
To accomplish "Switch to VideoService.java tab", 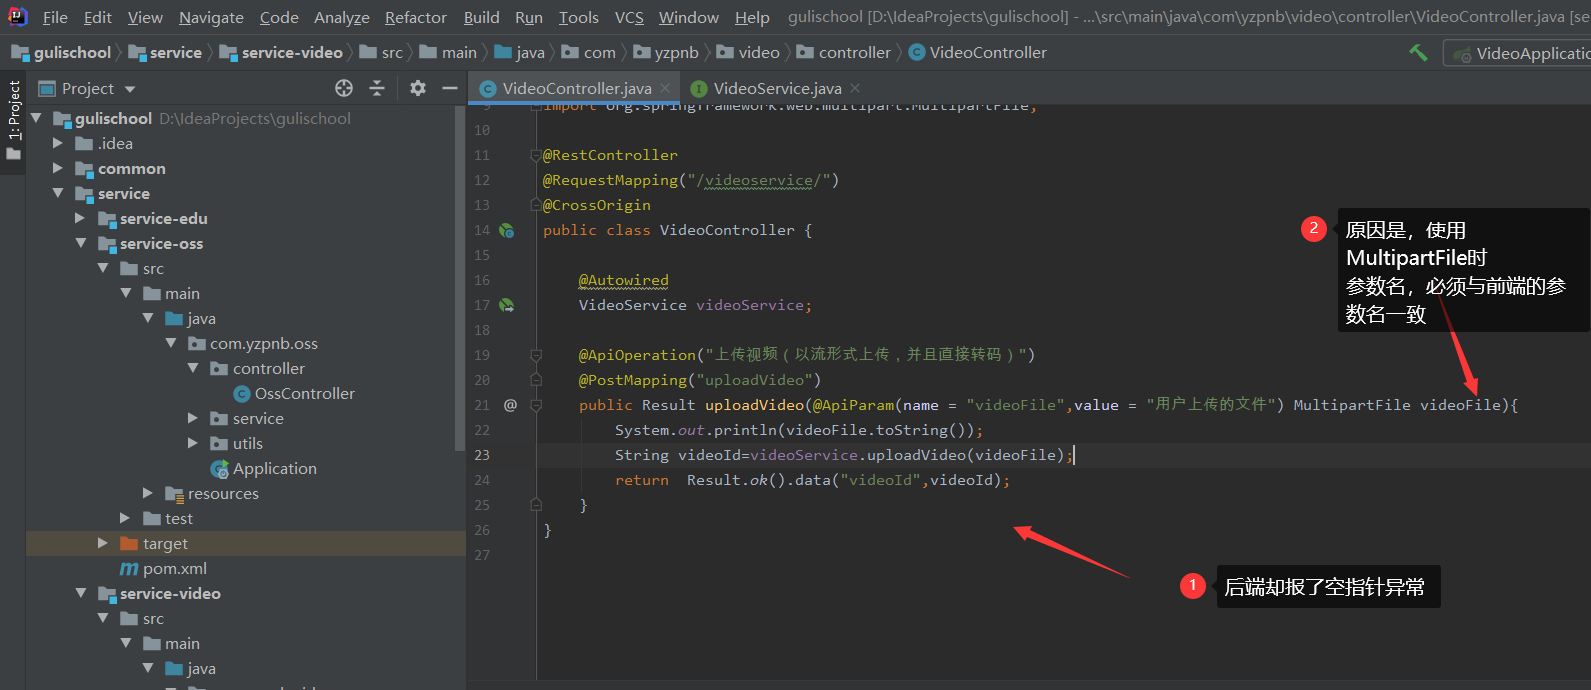I will pyautogui.click(x=777, y=89).
